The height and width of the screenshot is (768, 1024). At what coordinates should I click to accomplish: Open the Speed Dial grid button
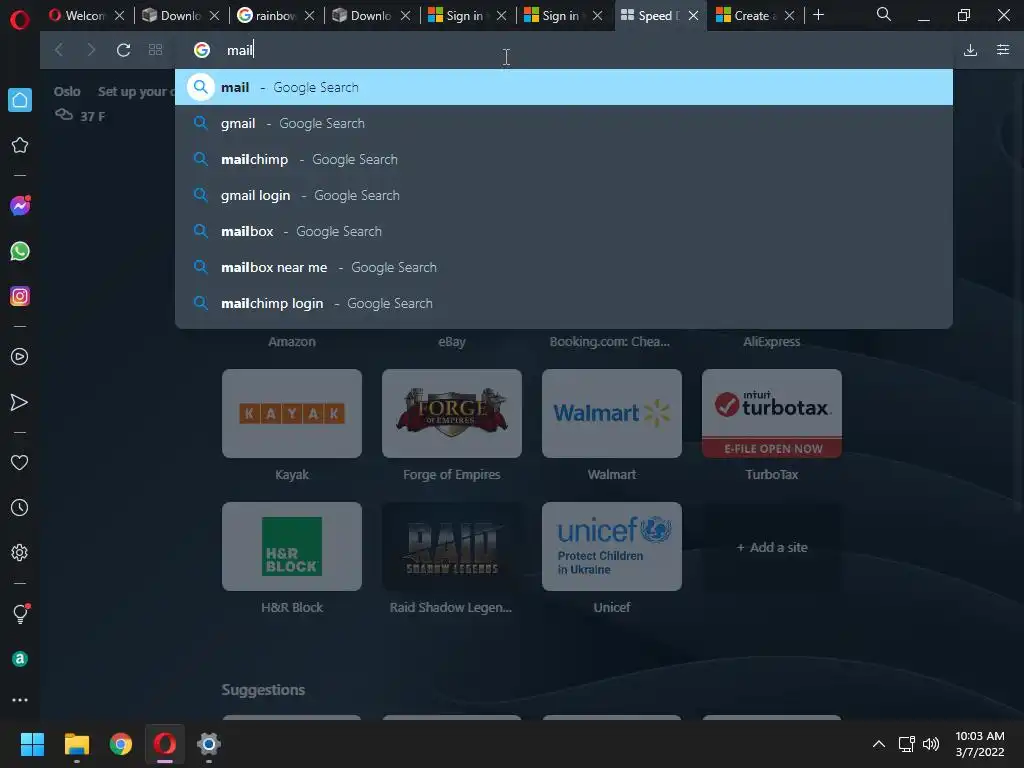(x=155, y=50)
